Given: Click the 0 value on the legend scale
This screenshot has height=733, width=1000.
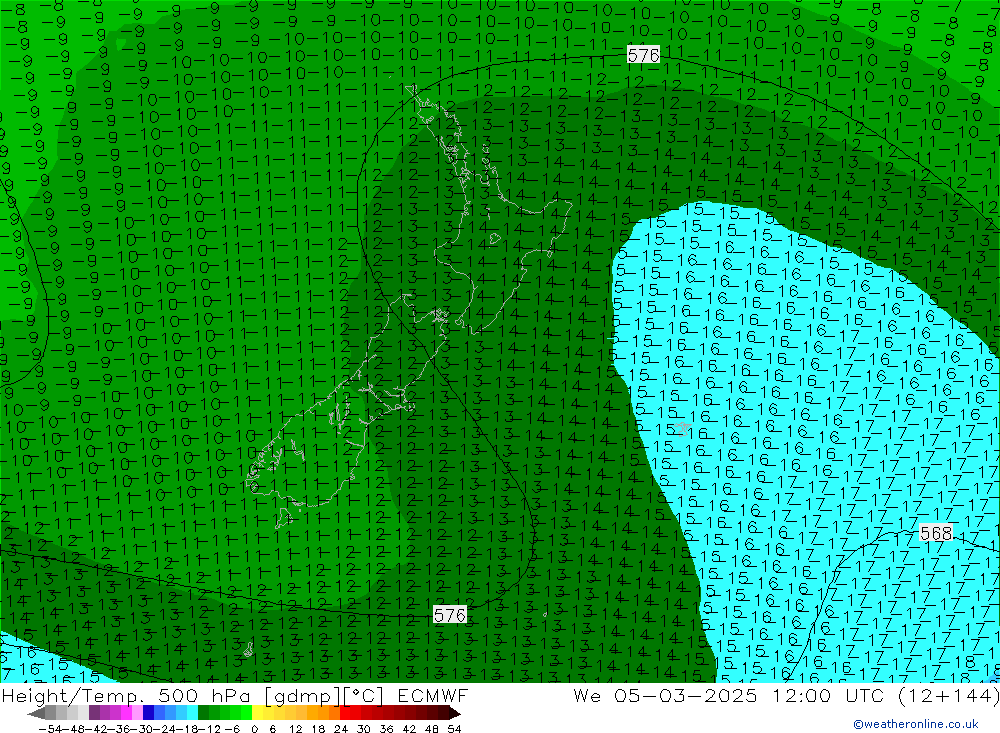Looking at the screenshot, I should click(254, 729).
